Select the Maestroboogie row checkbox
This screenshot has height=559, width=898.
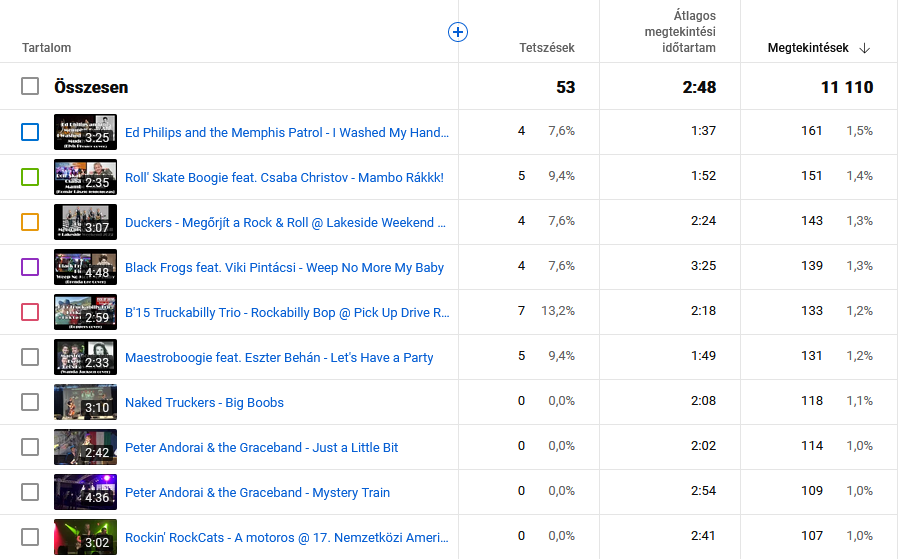tap(30, 357)
